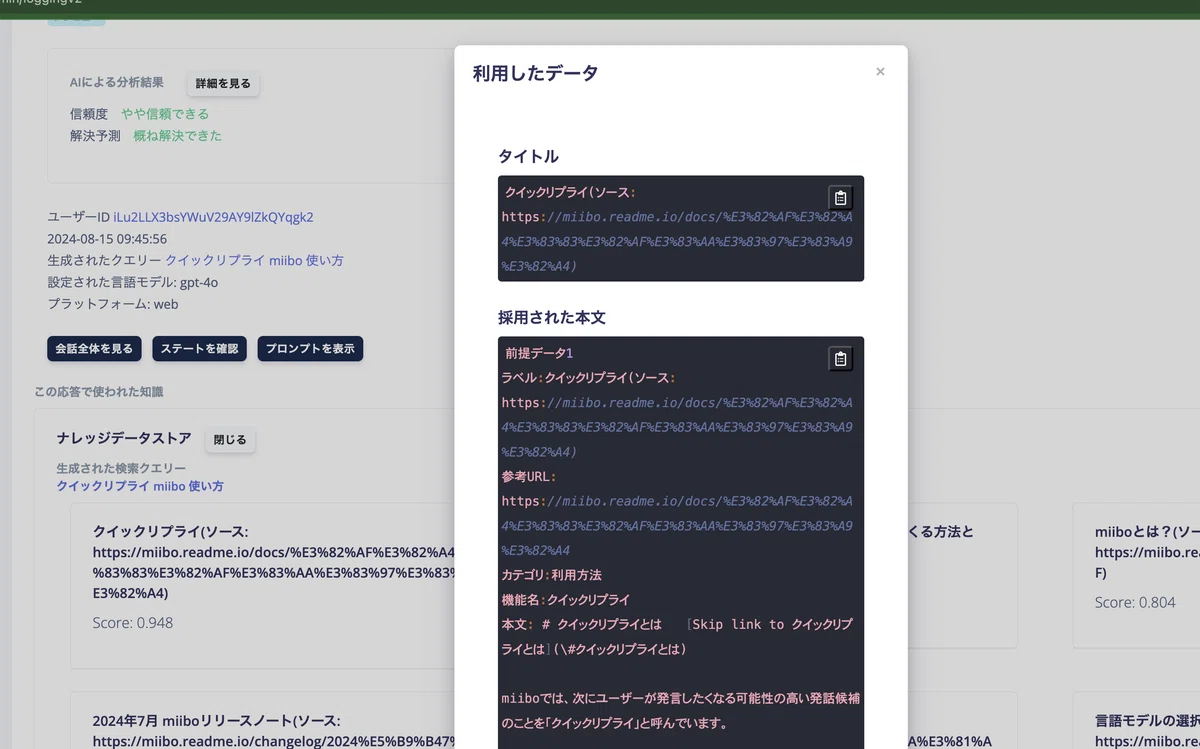The height and width of the screenshot is (749, 1200).
Task: Click the 採用された本文 heading
Action: 552,317
